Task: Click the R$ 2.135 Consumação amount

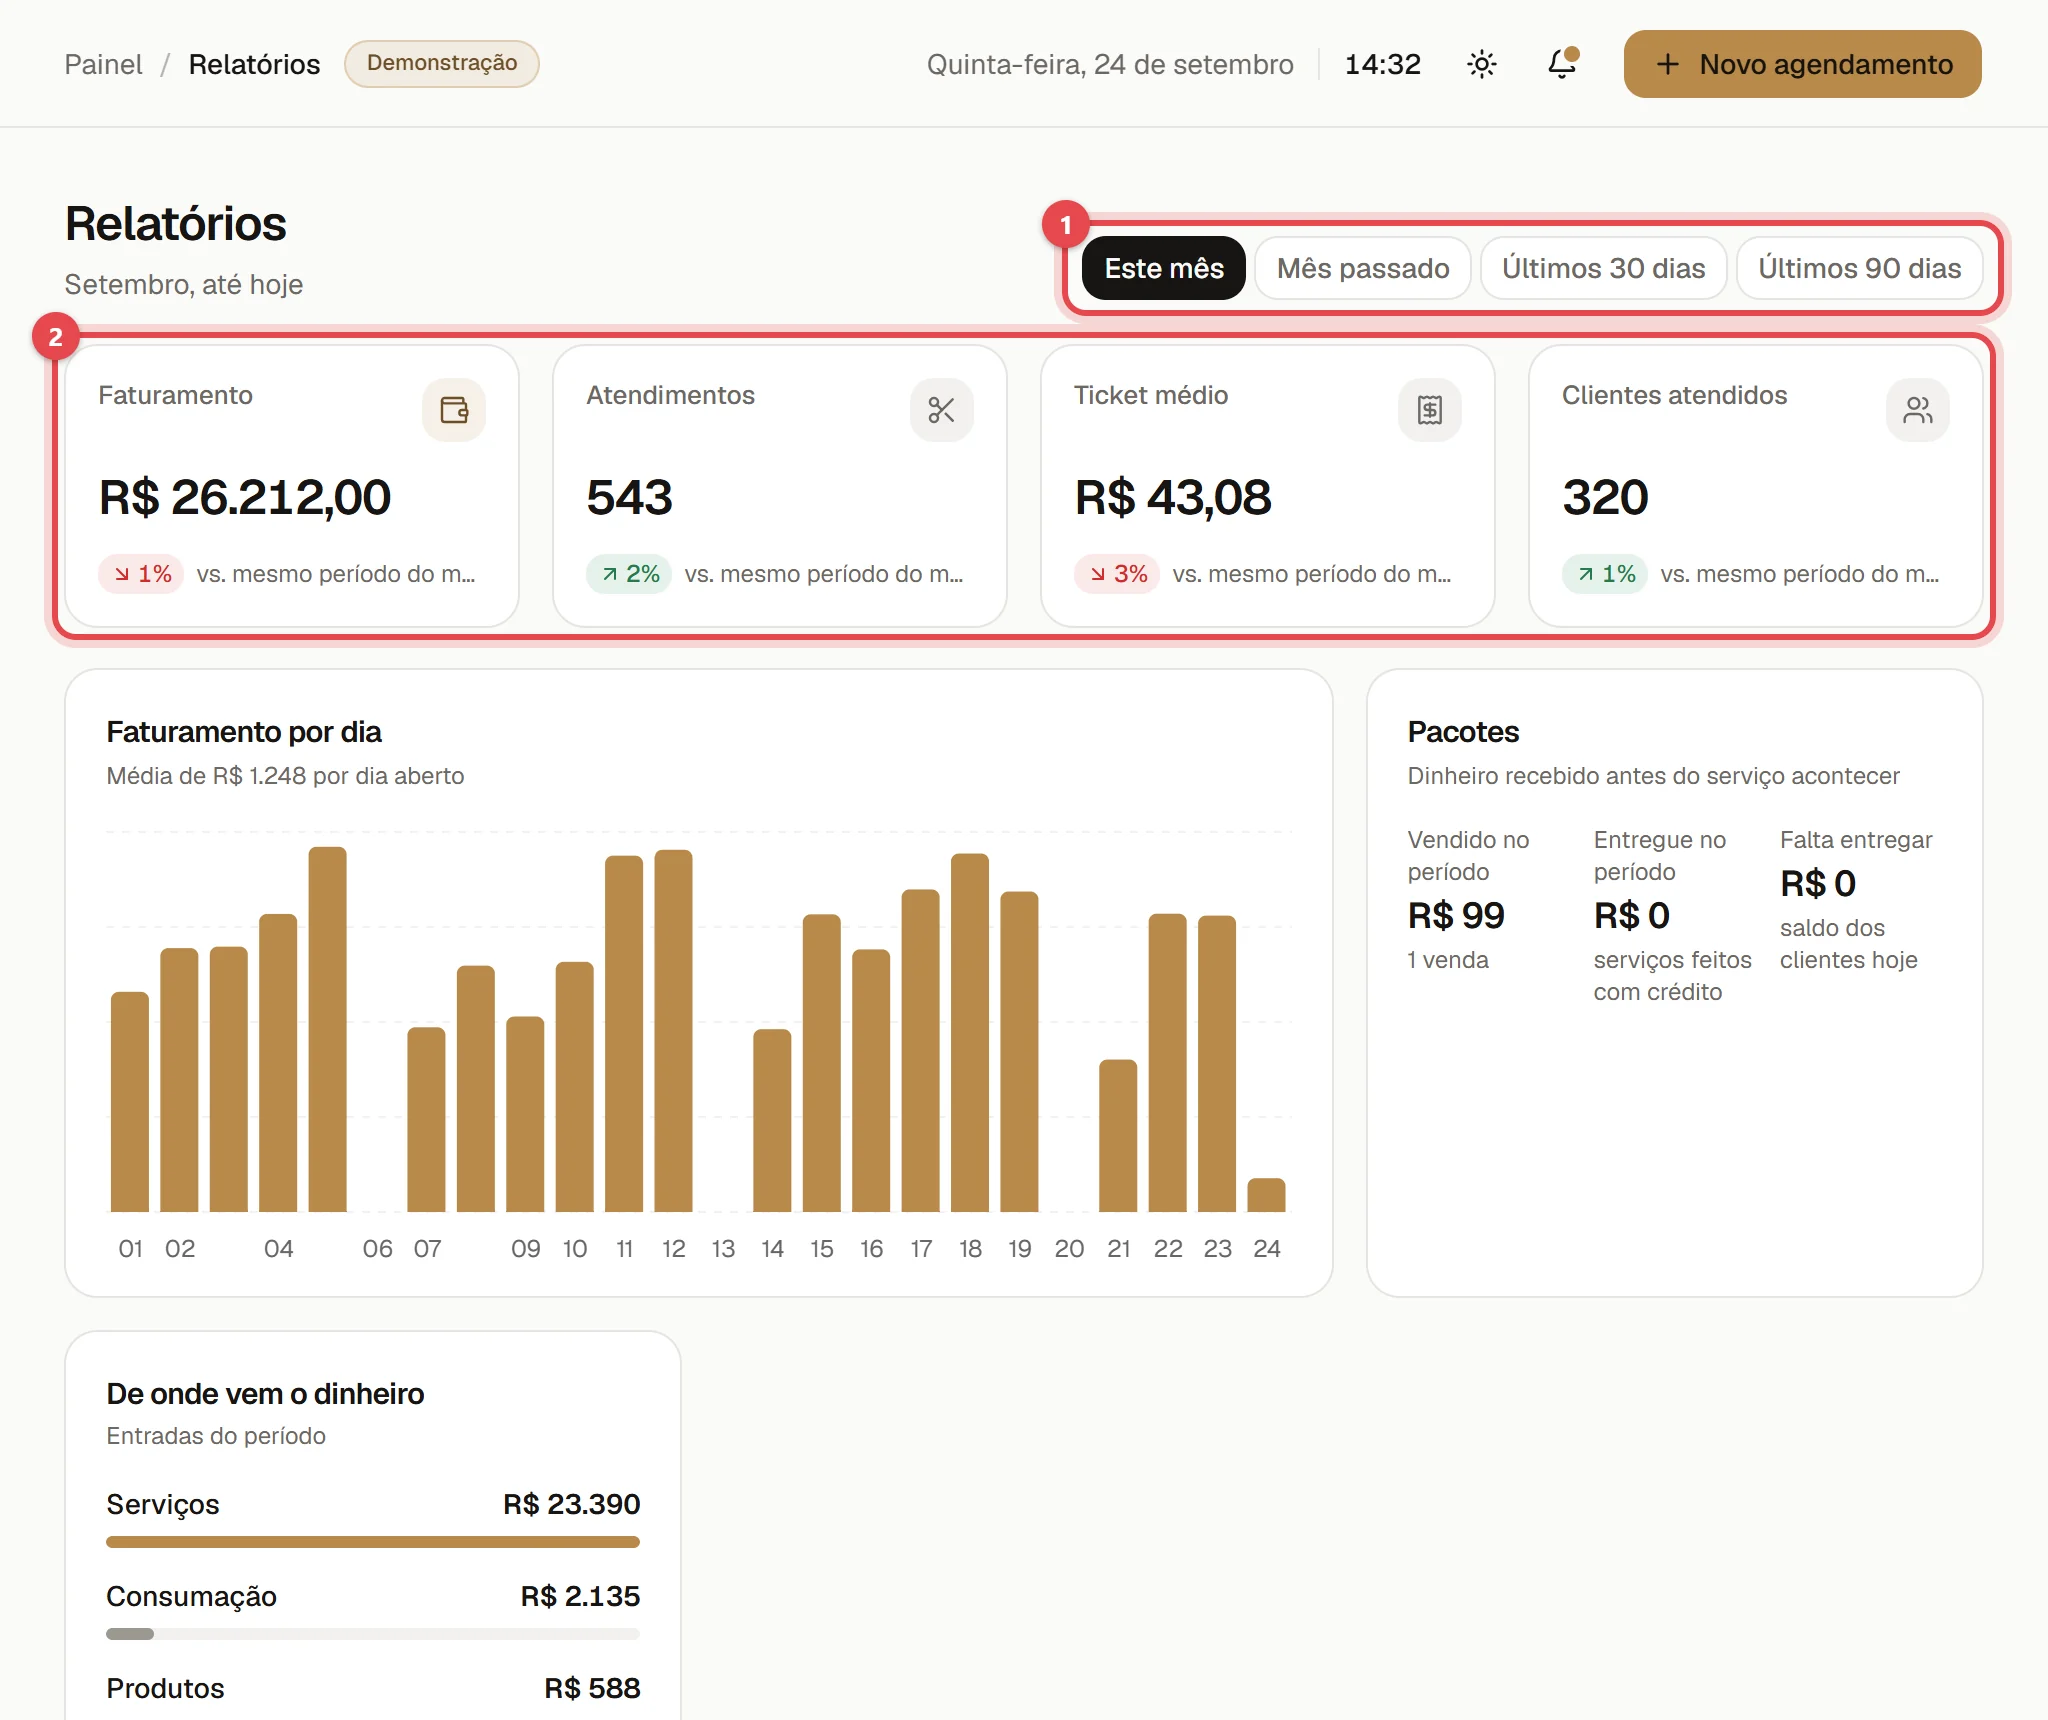Action: coord(581,1596)
